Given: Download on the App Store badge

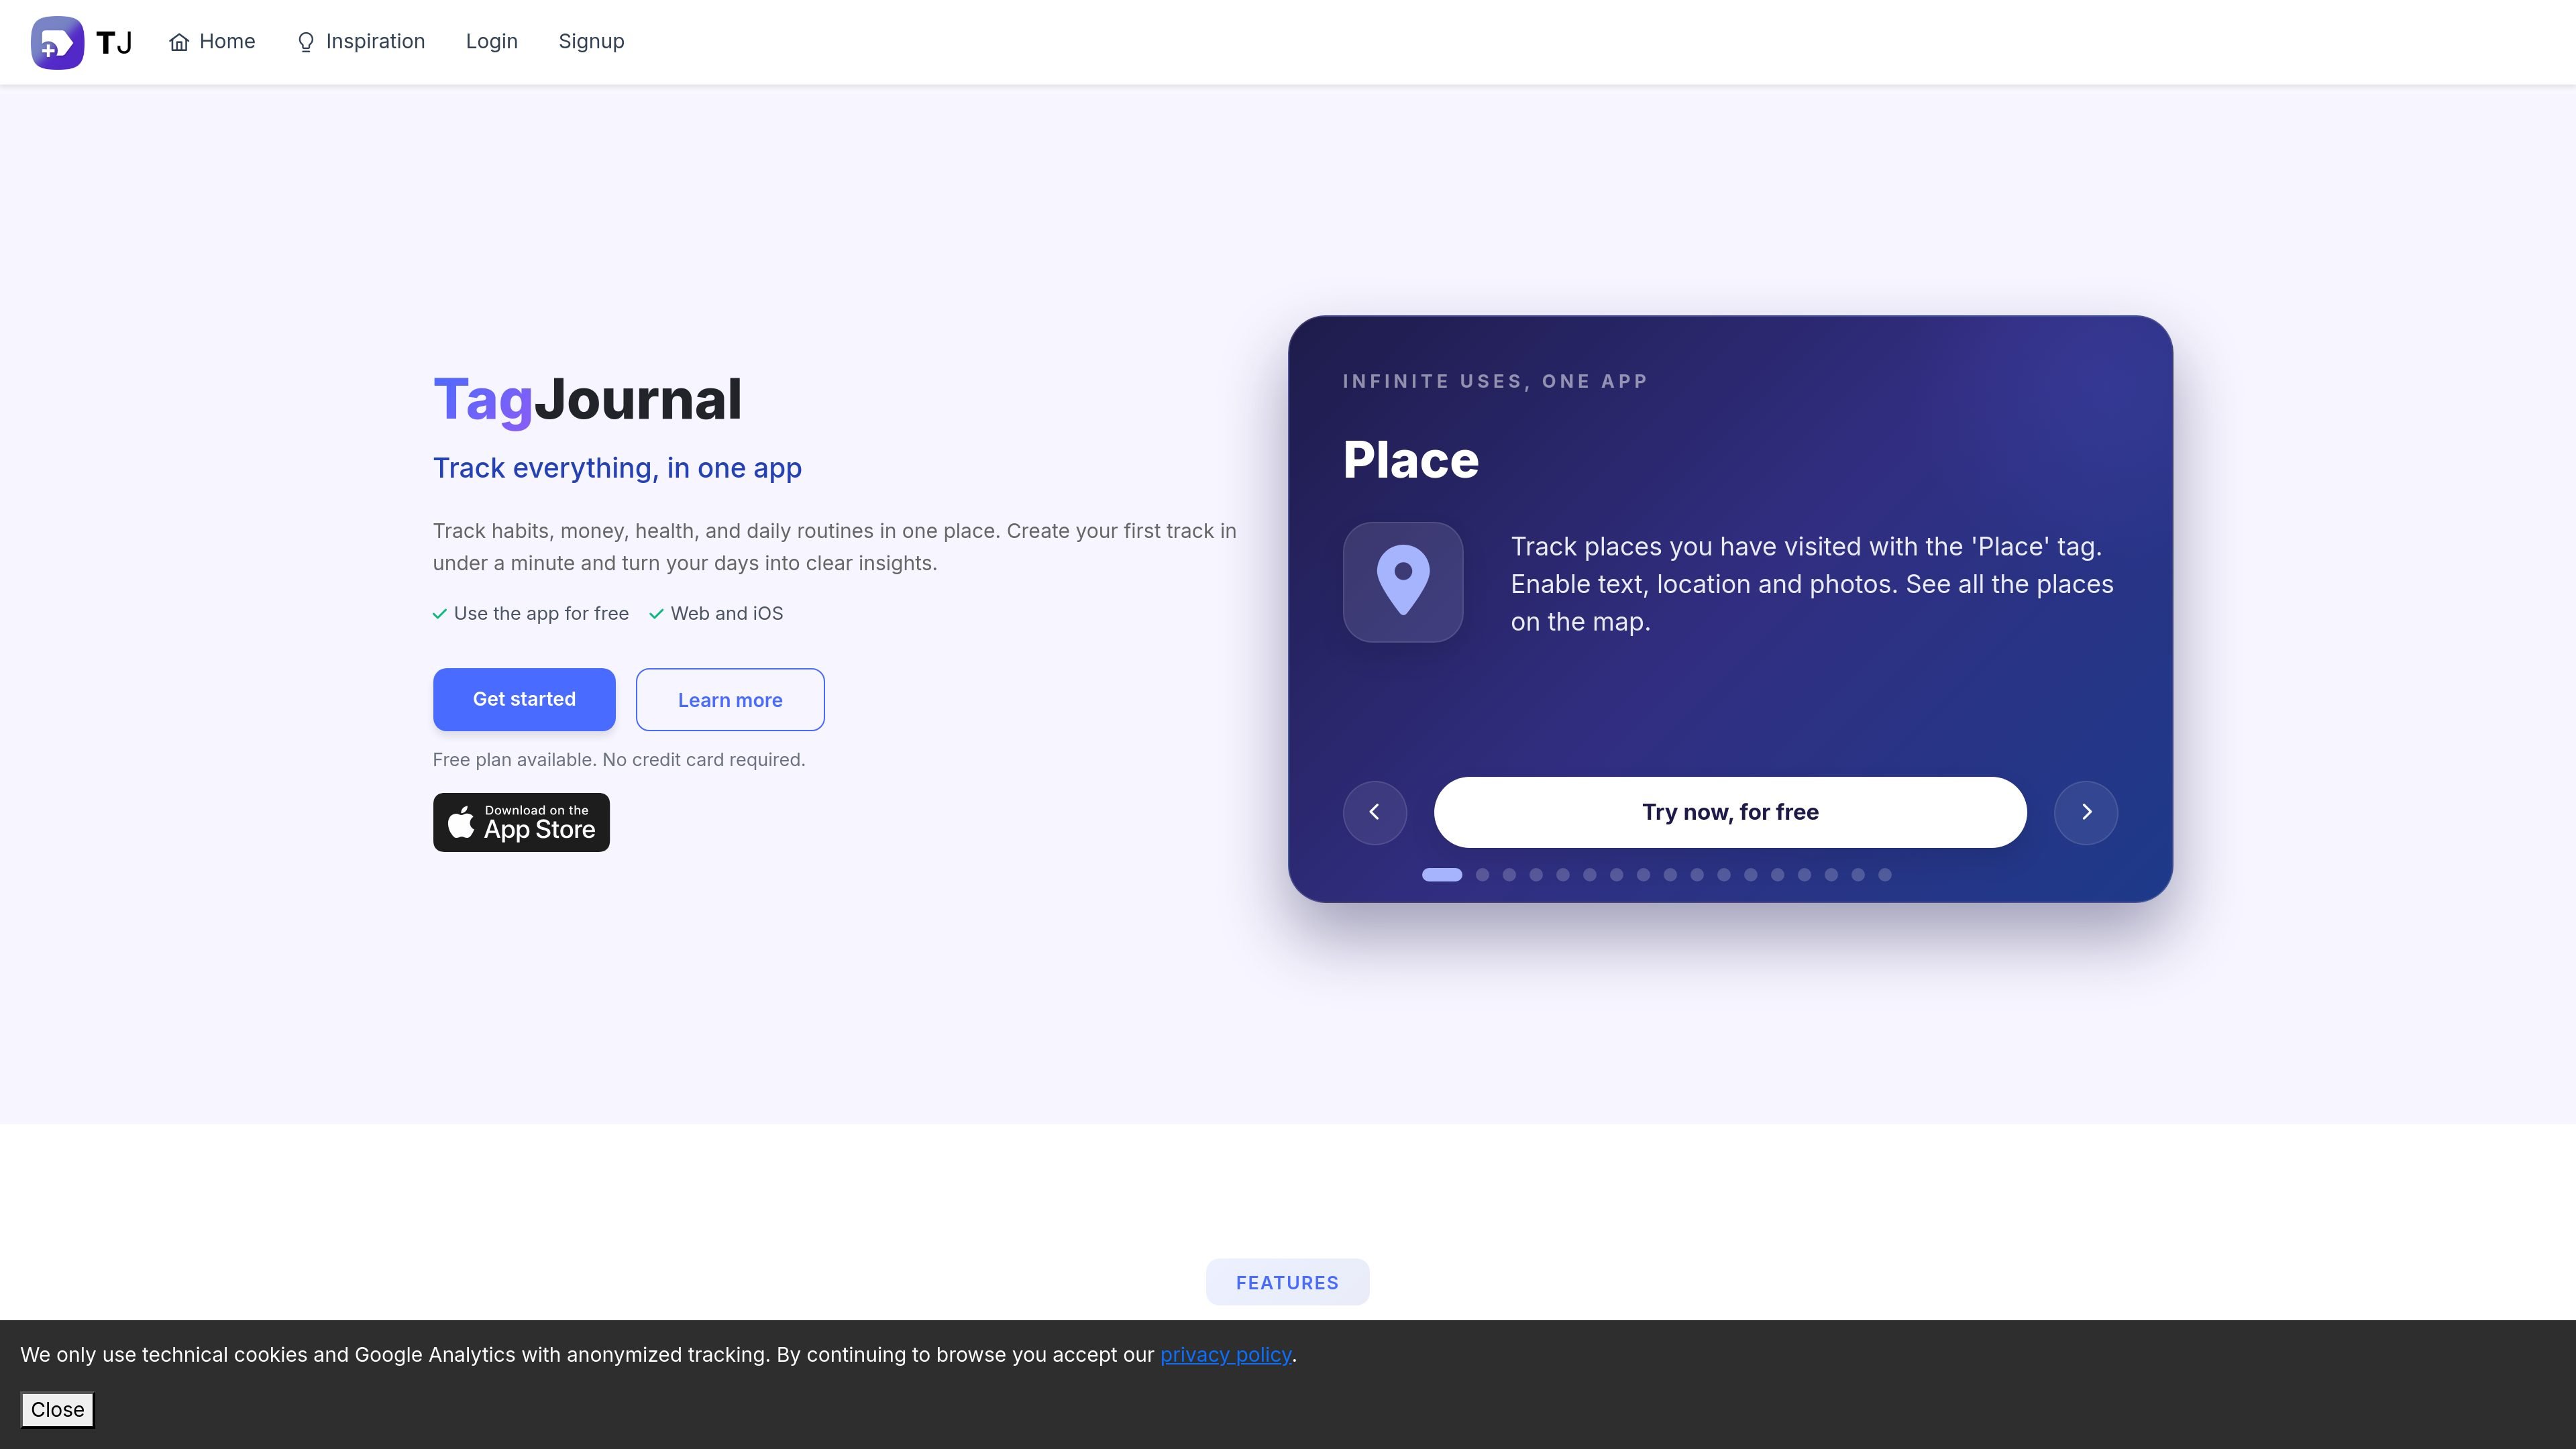Looking at the screenshot, I should (x=521, y=822).
